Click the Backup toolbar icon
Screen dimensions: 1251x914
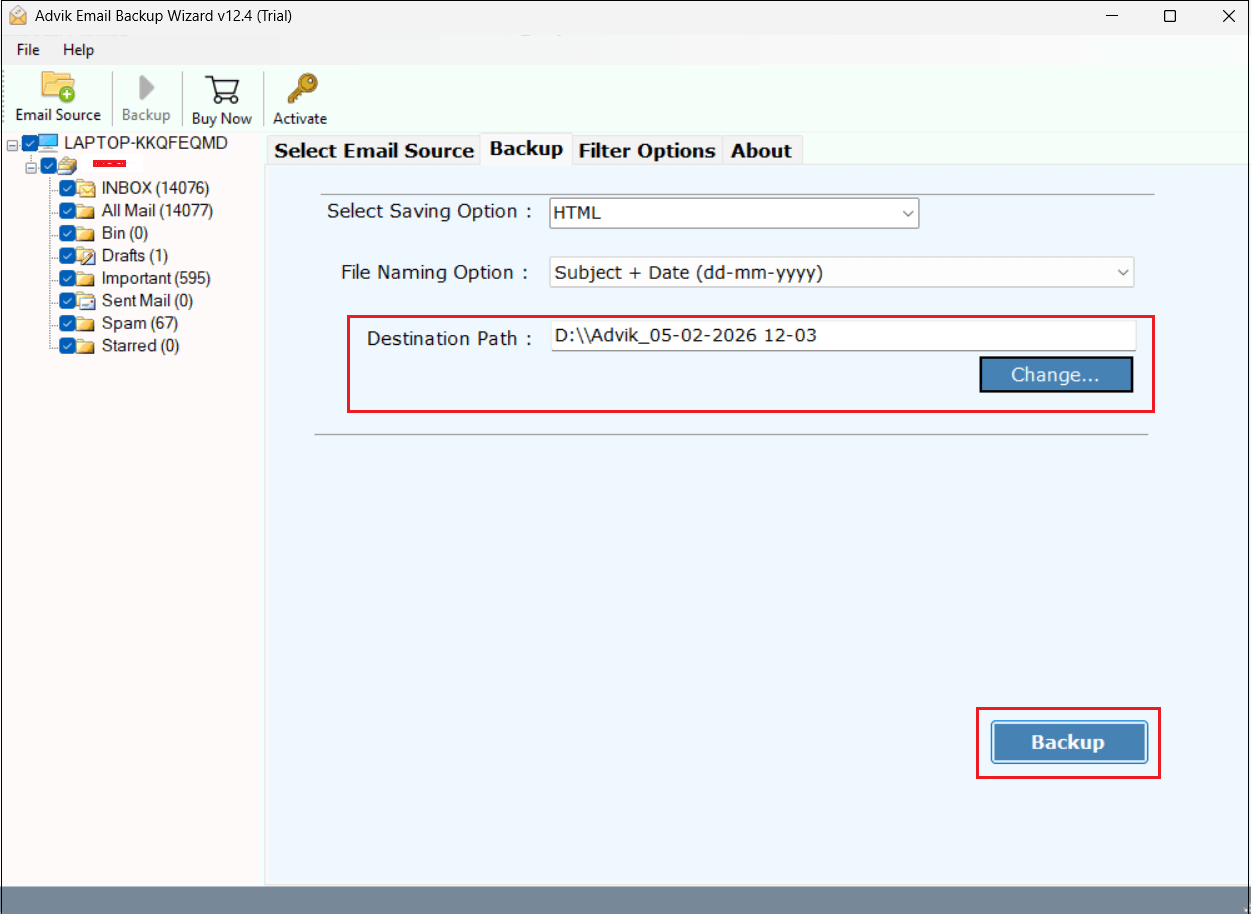[x=145, y=97]
